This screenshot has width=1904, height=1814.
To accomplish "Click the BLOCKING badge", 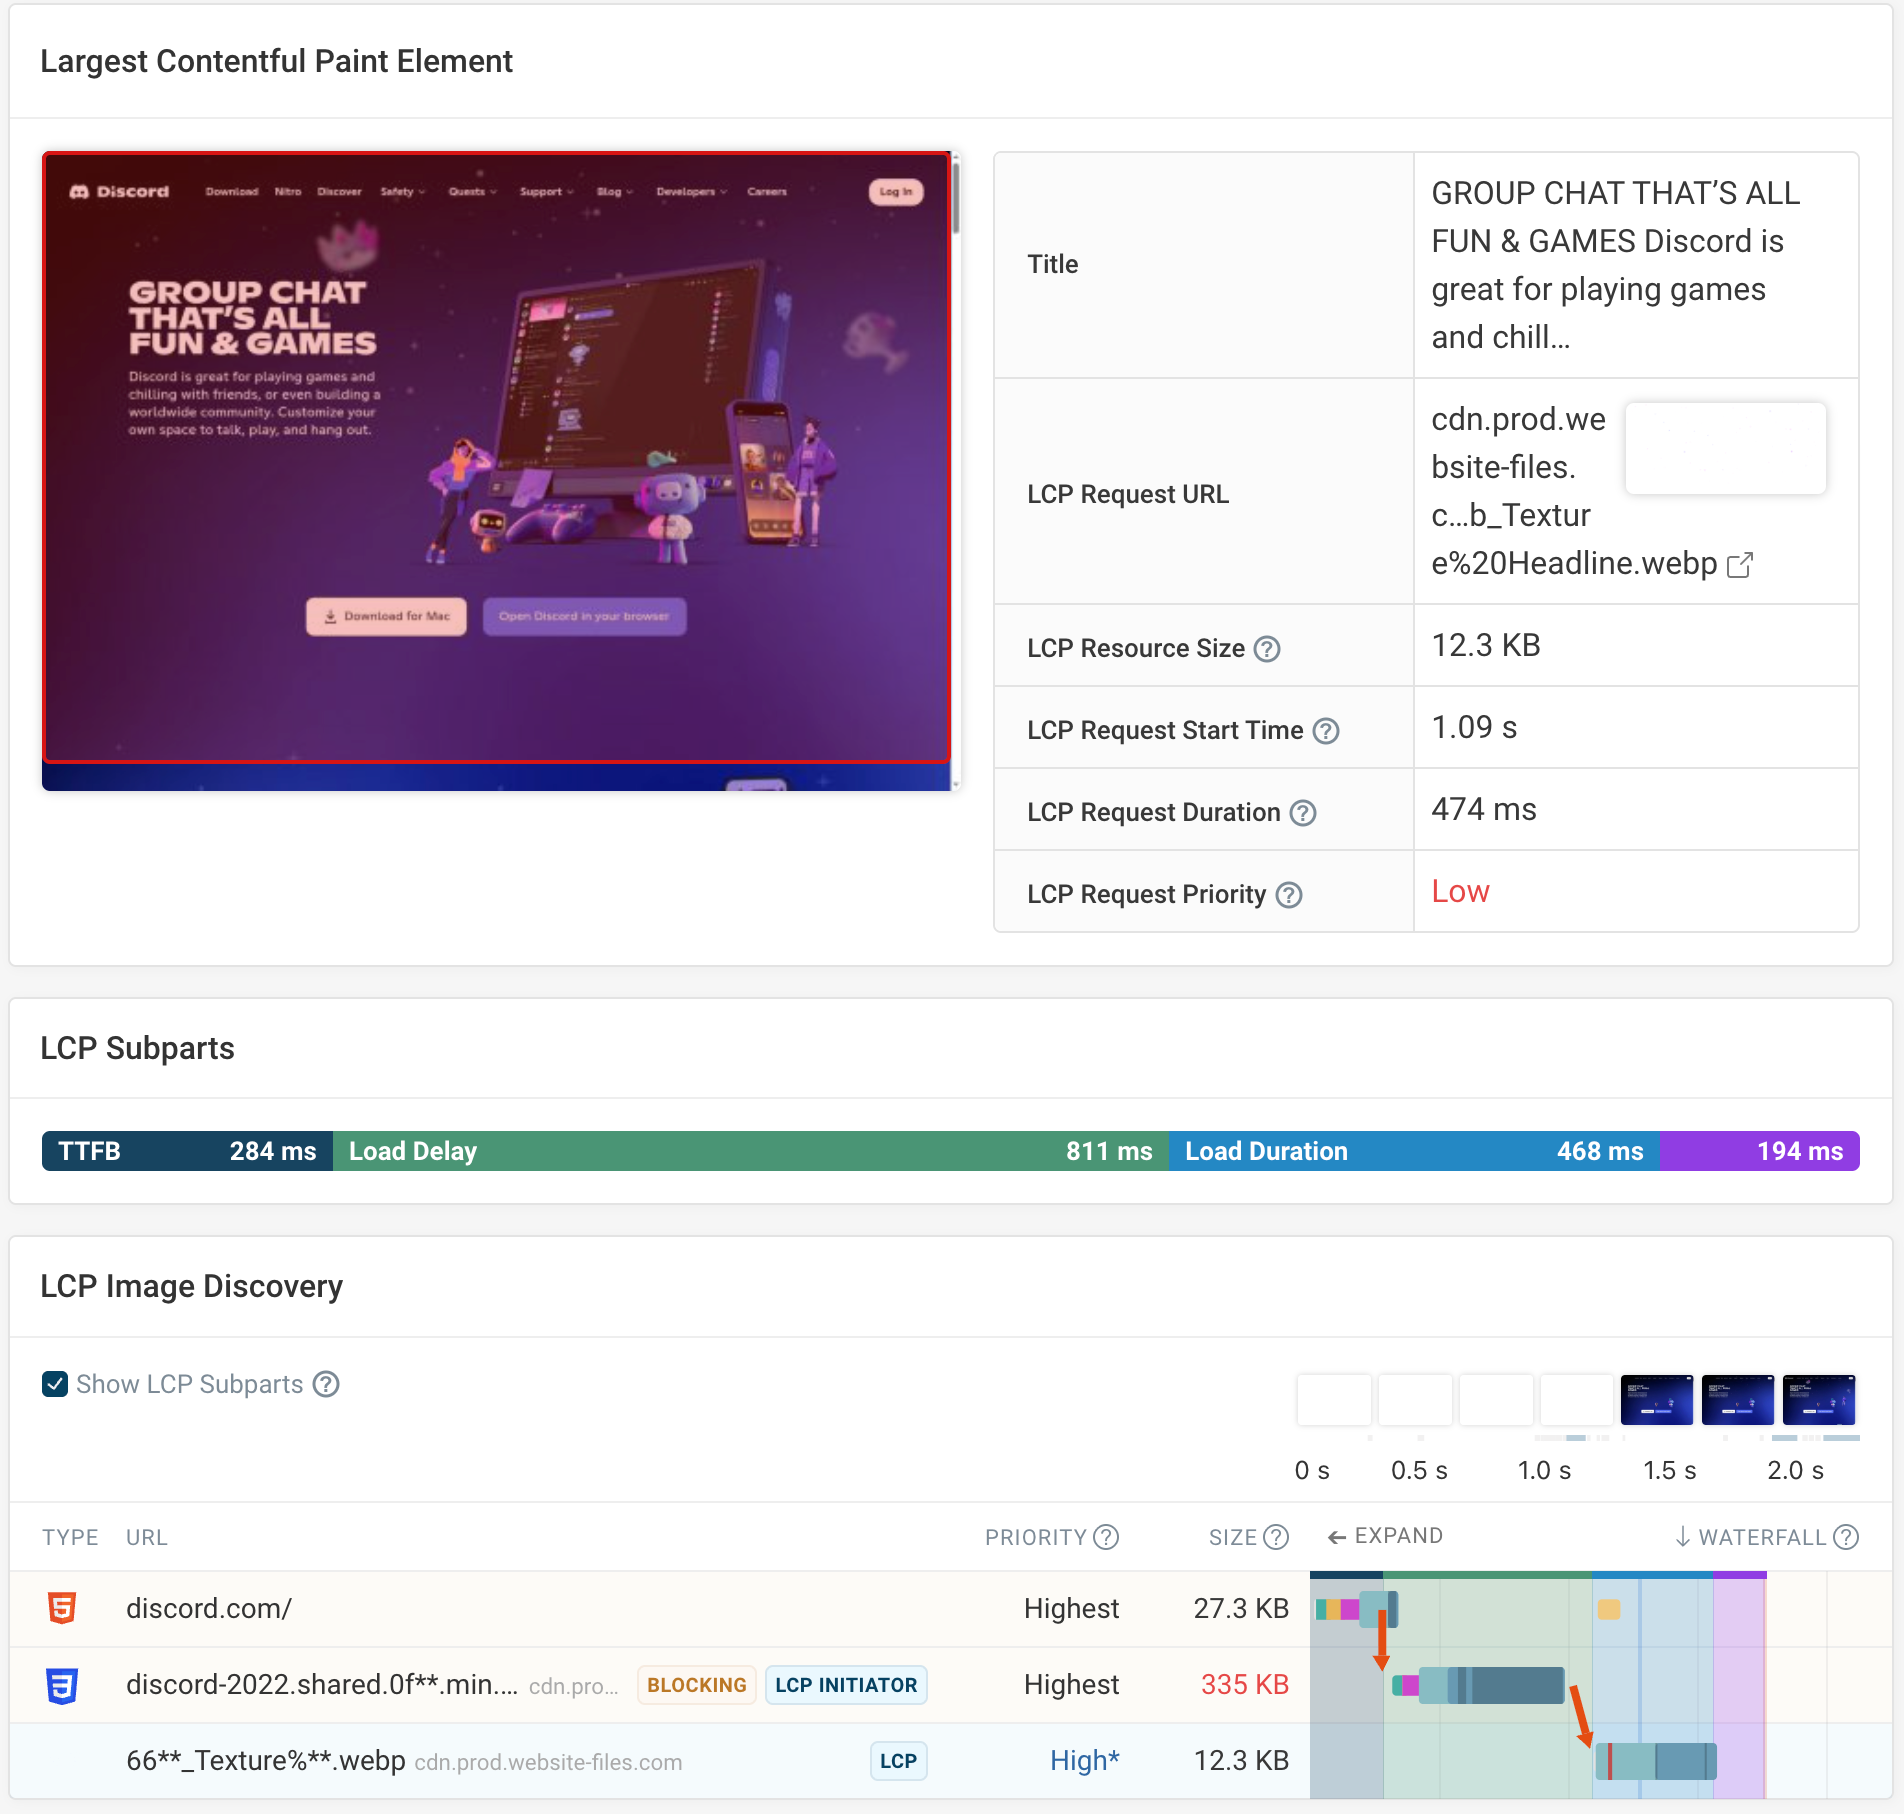I will pos(697,1685).
